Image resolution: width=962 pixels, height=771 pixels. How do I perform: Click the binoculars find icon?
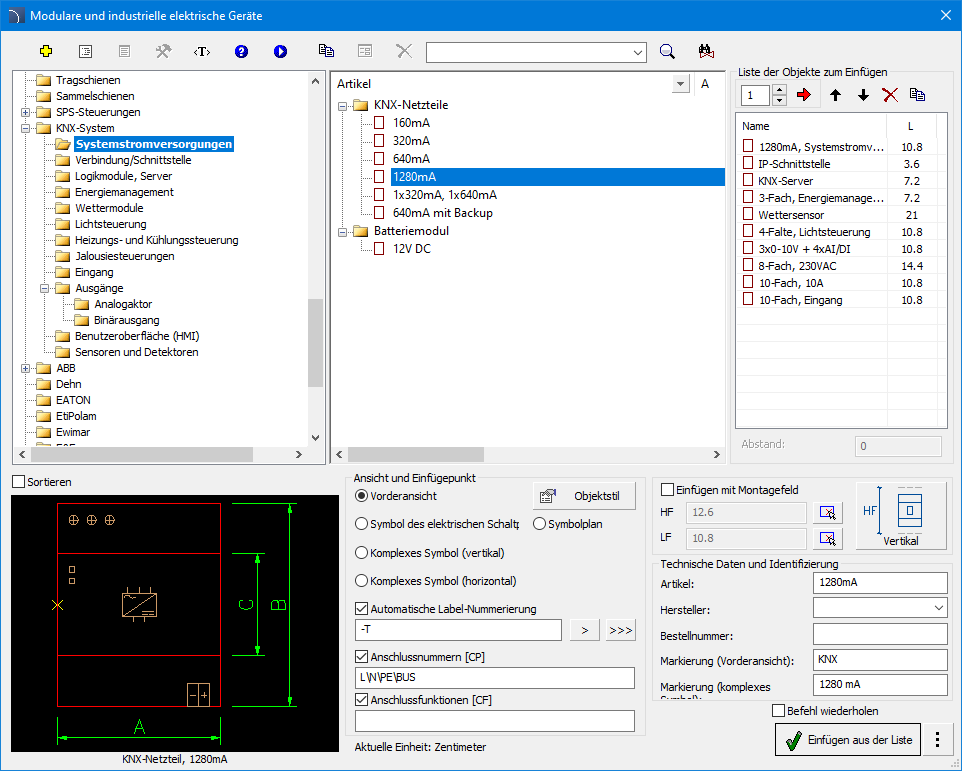point(706,52)
